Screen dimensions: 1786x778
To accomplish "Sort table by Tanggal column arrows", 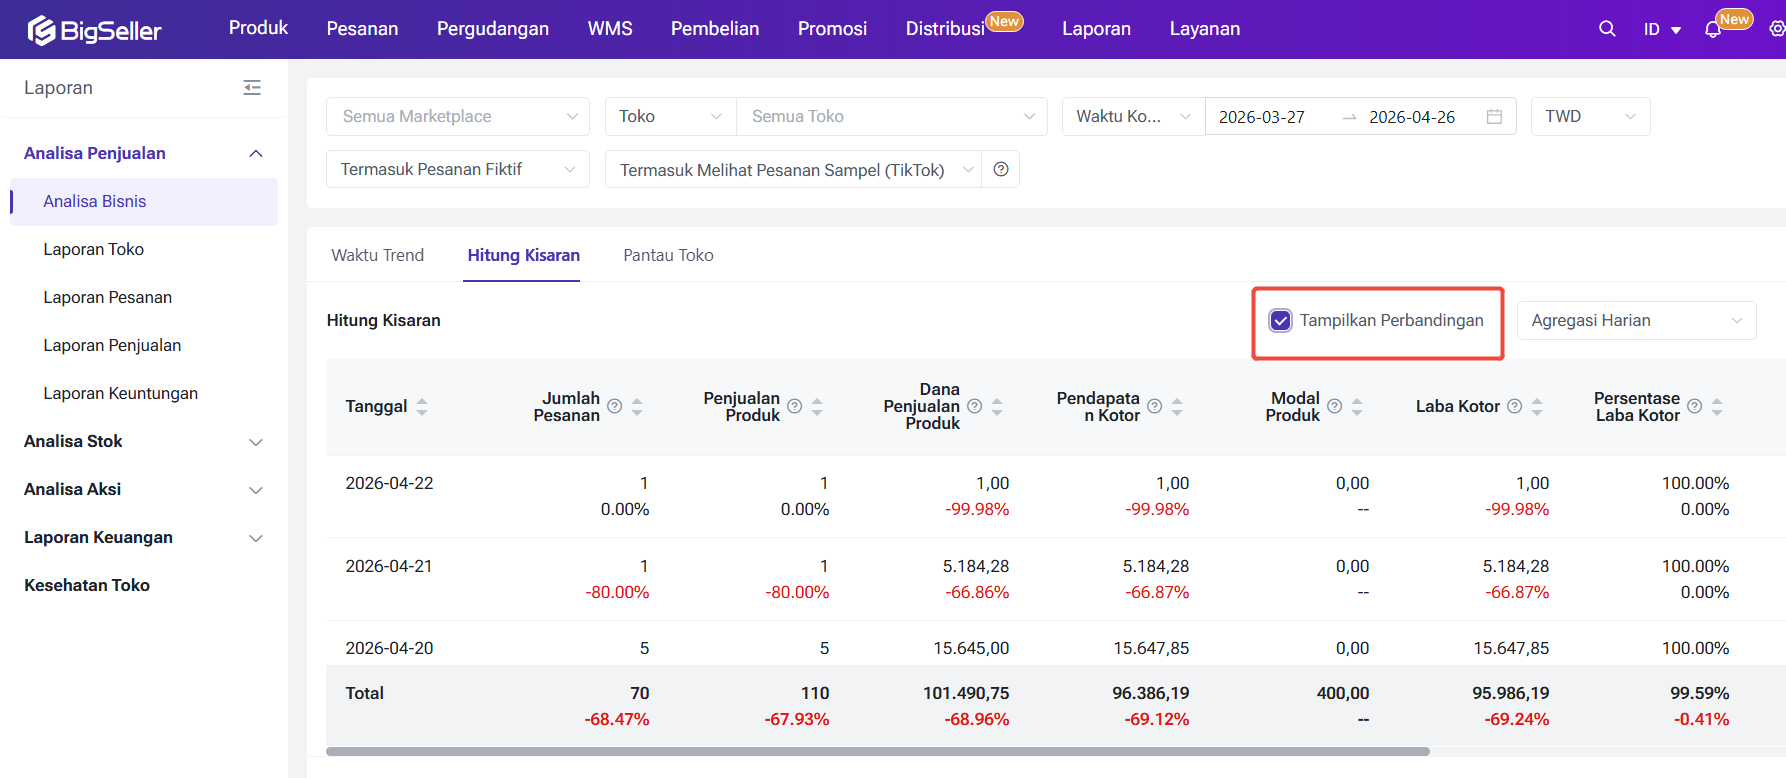I will point(422,406).
